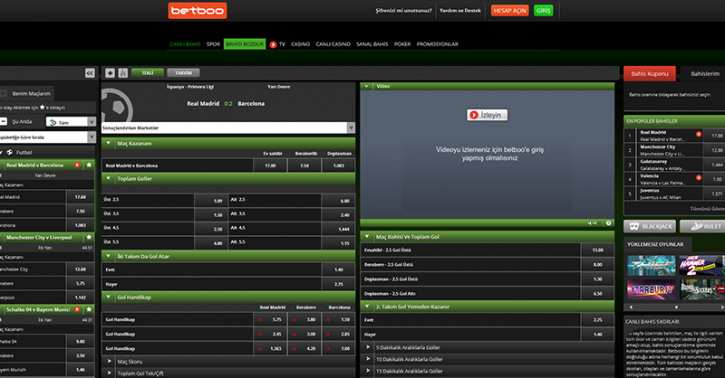Screen dimensions: 725x378
Task: Open the POKER menu item
Action: [402, 44]
